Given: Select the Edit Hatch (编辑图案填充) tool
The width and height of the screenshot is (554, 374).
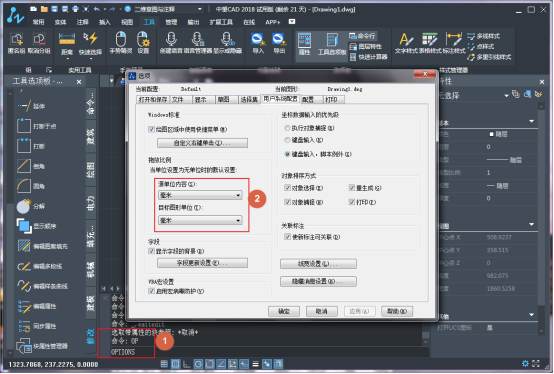Looking at the screenshot, I should click(x=42, y=246).
